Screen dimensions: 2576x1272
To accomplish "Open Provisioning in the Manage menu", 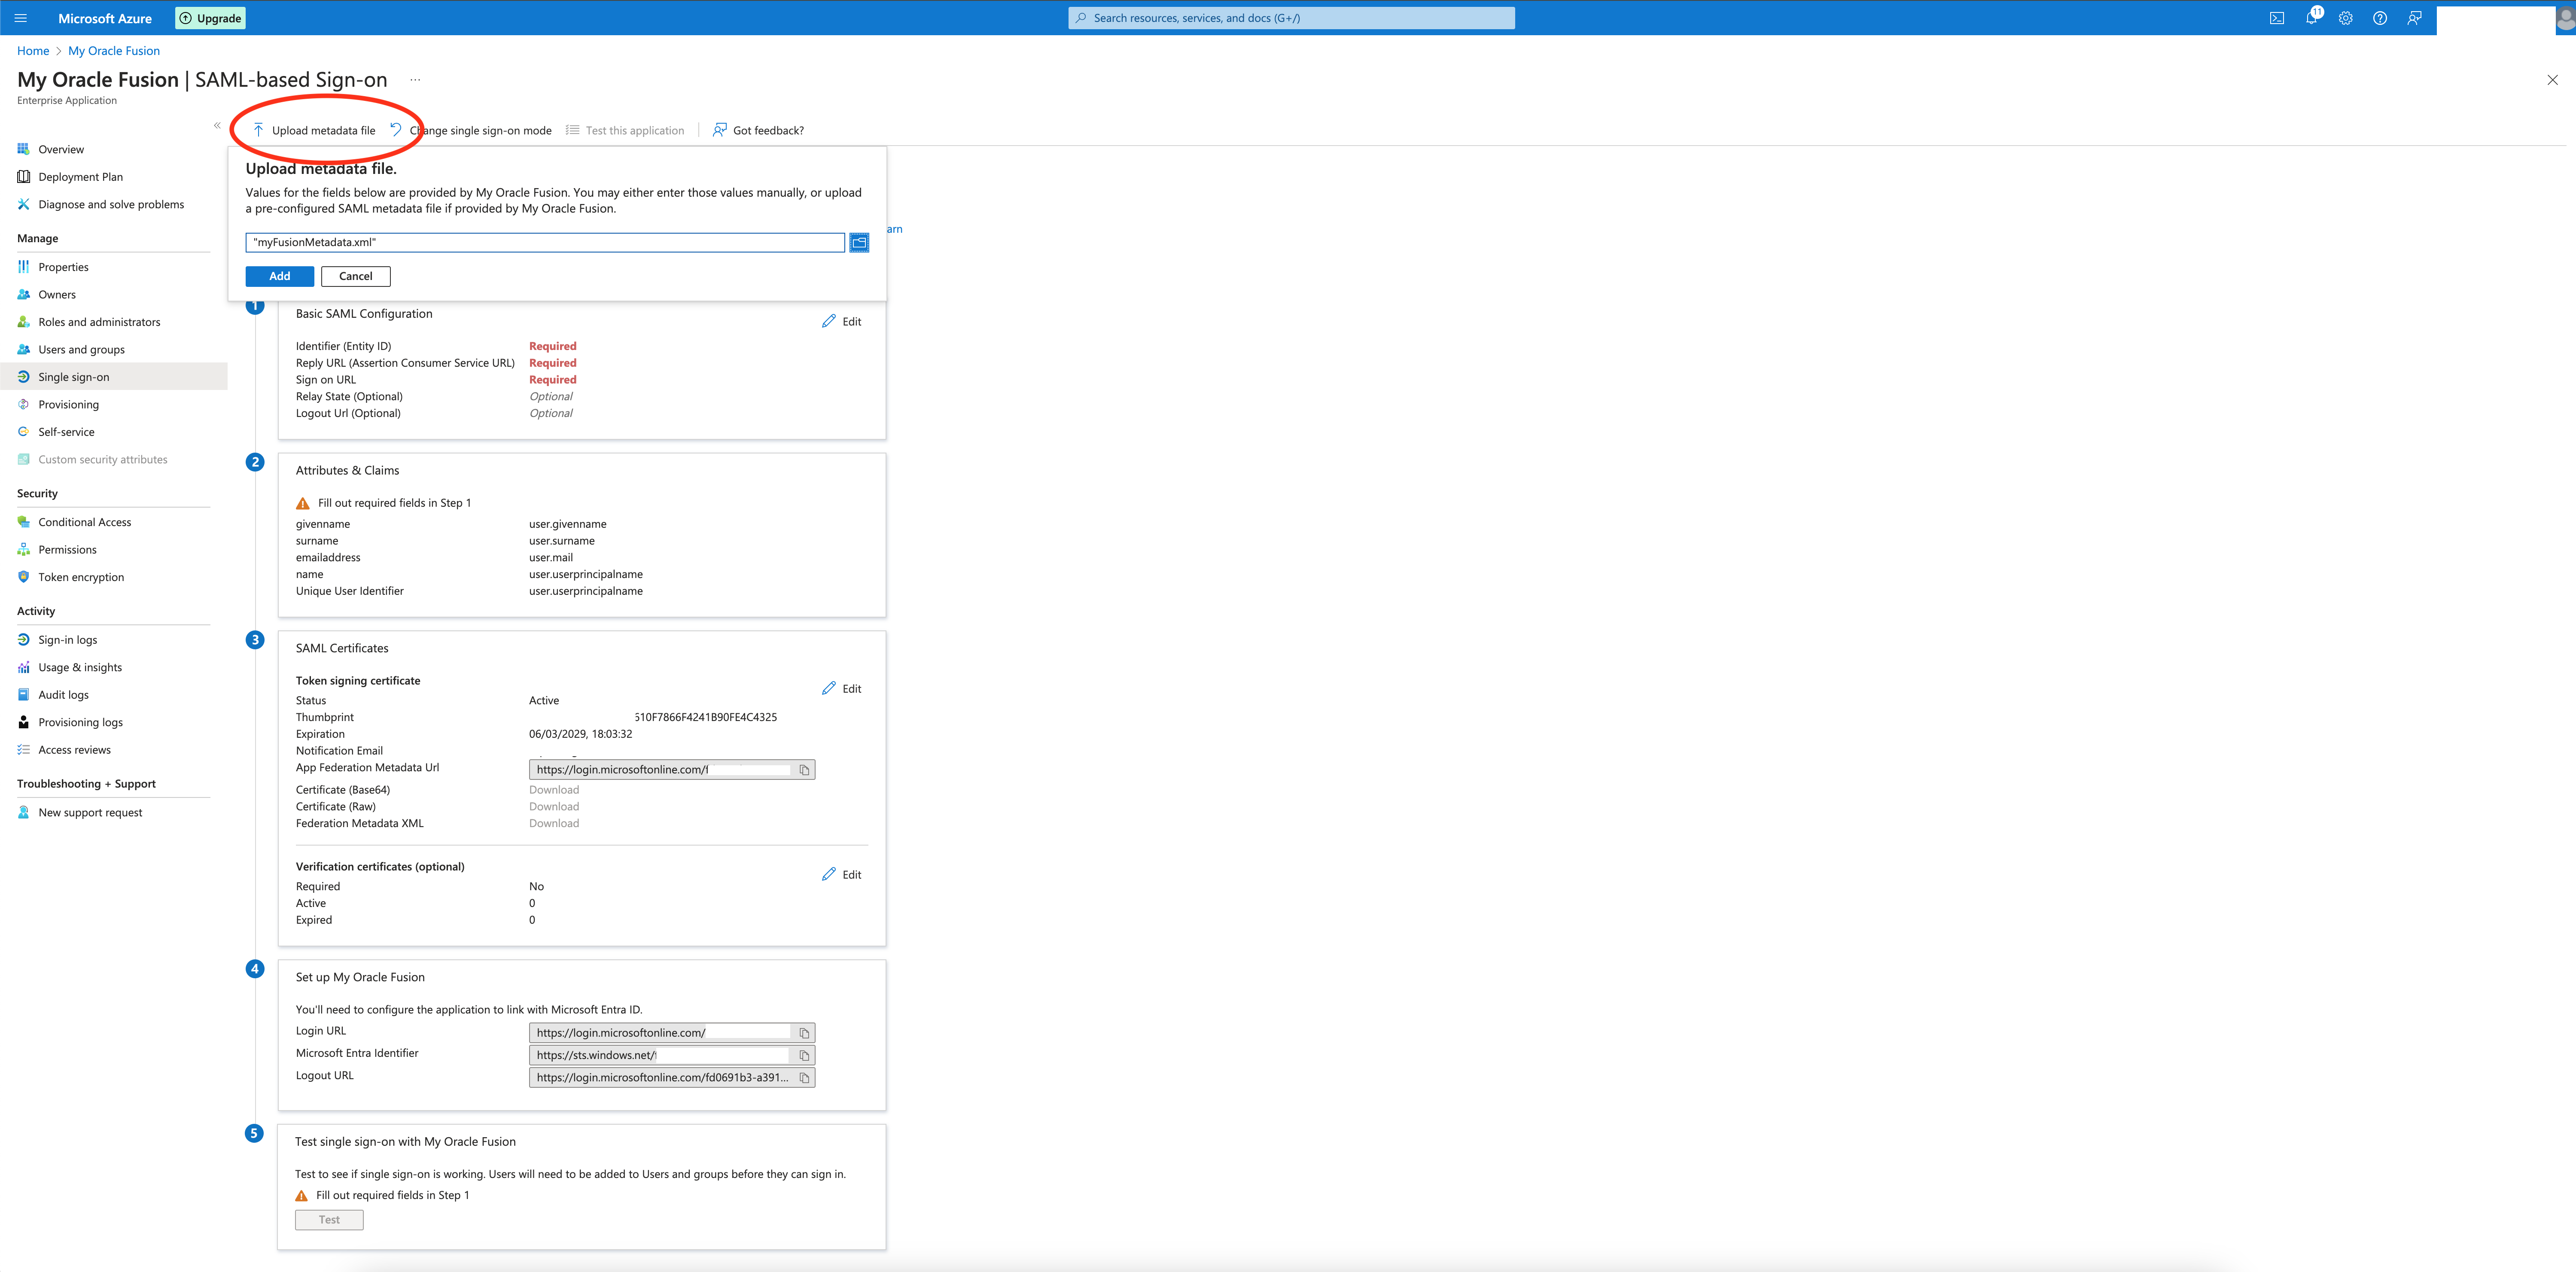I will 68,405.
